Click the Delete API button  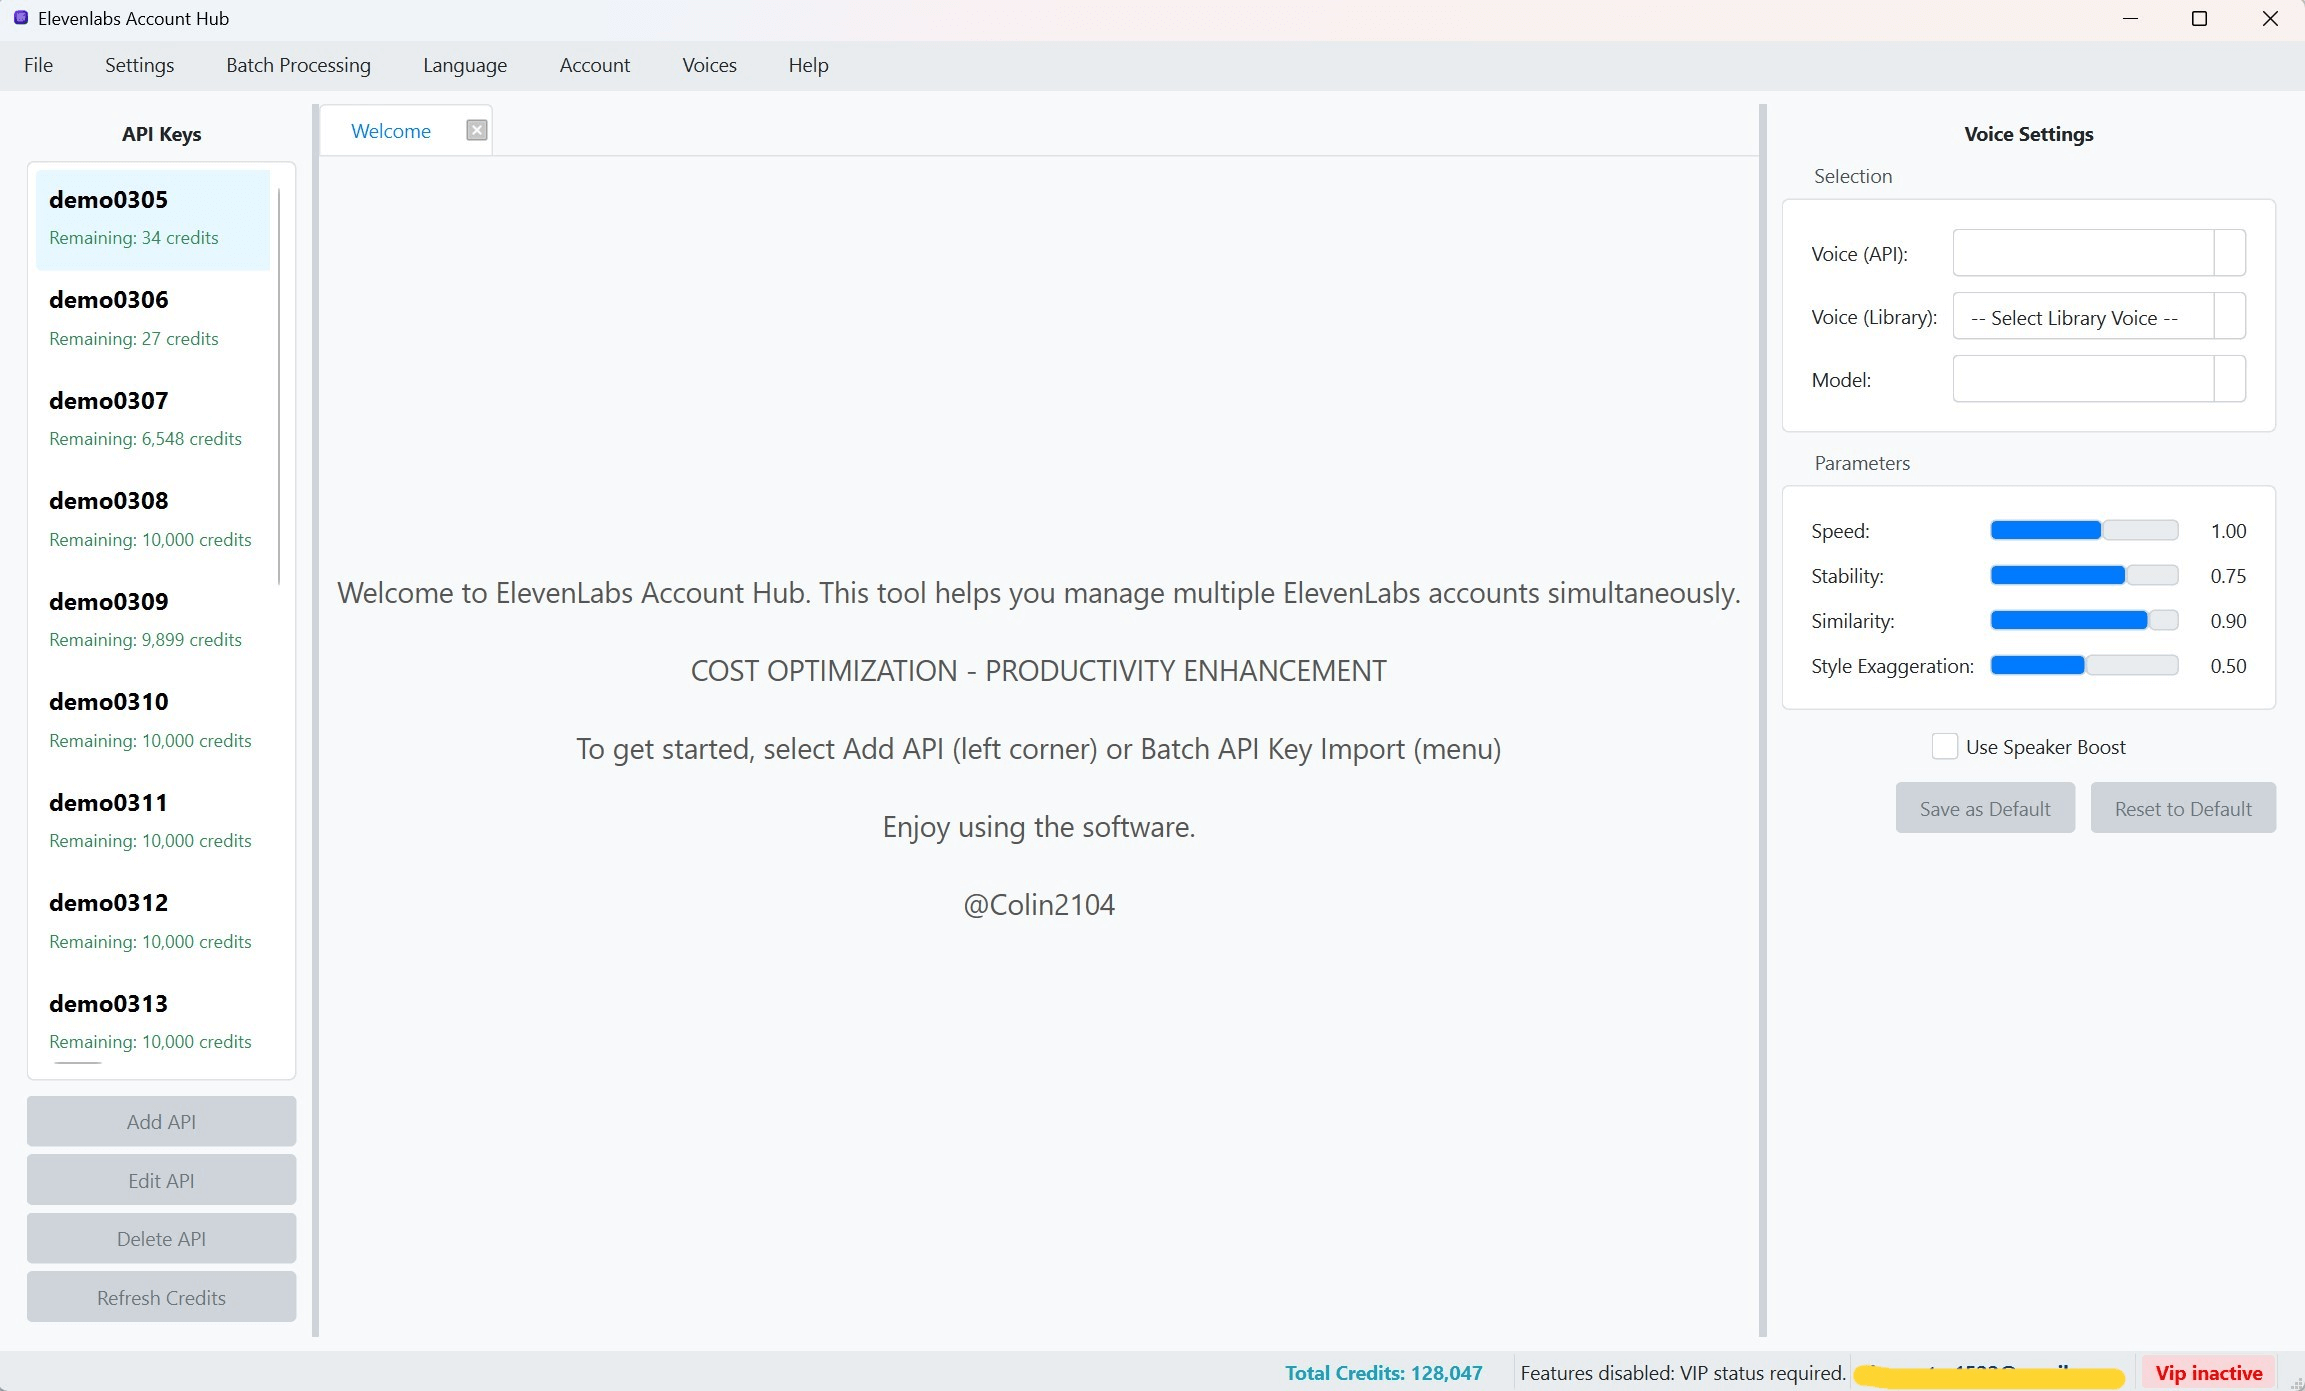(161, 1238)
